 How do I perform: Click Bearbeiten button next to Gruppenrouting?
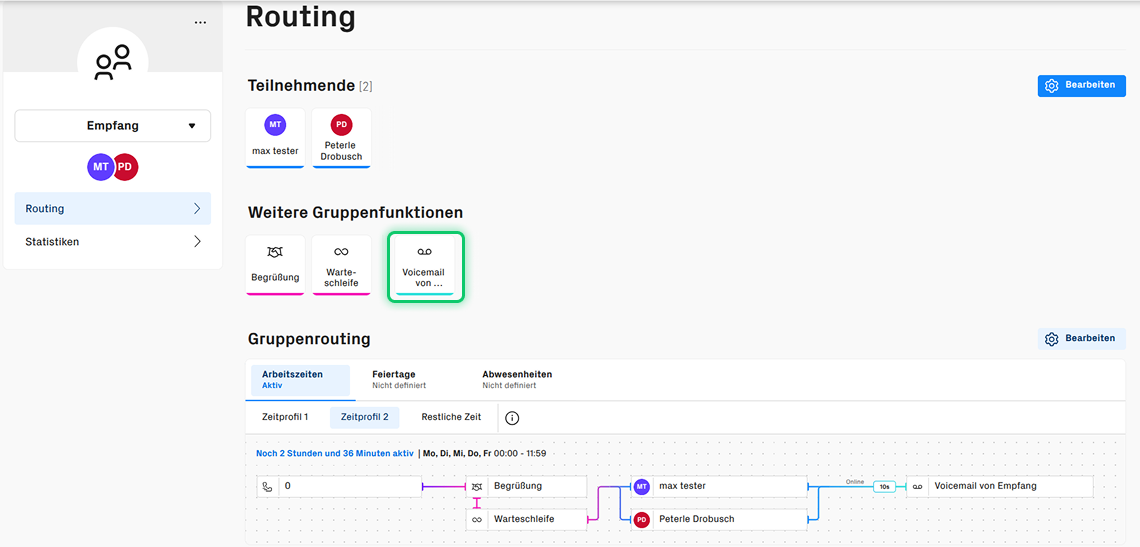click(x=1081, y=338)
